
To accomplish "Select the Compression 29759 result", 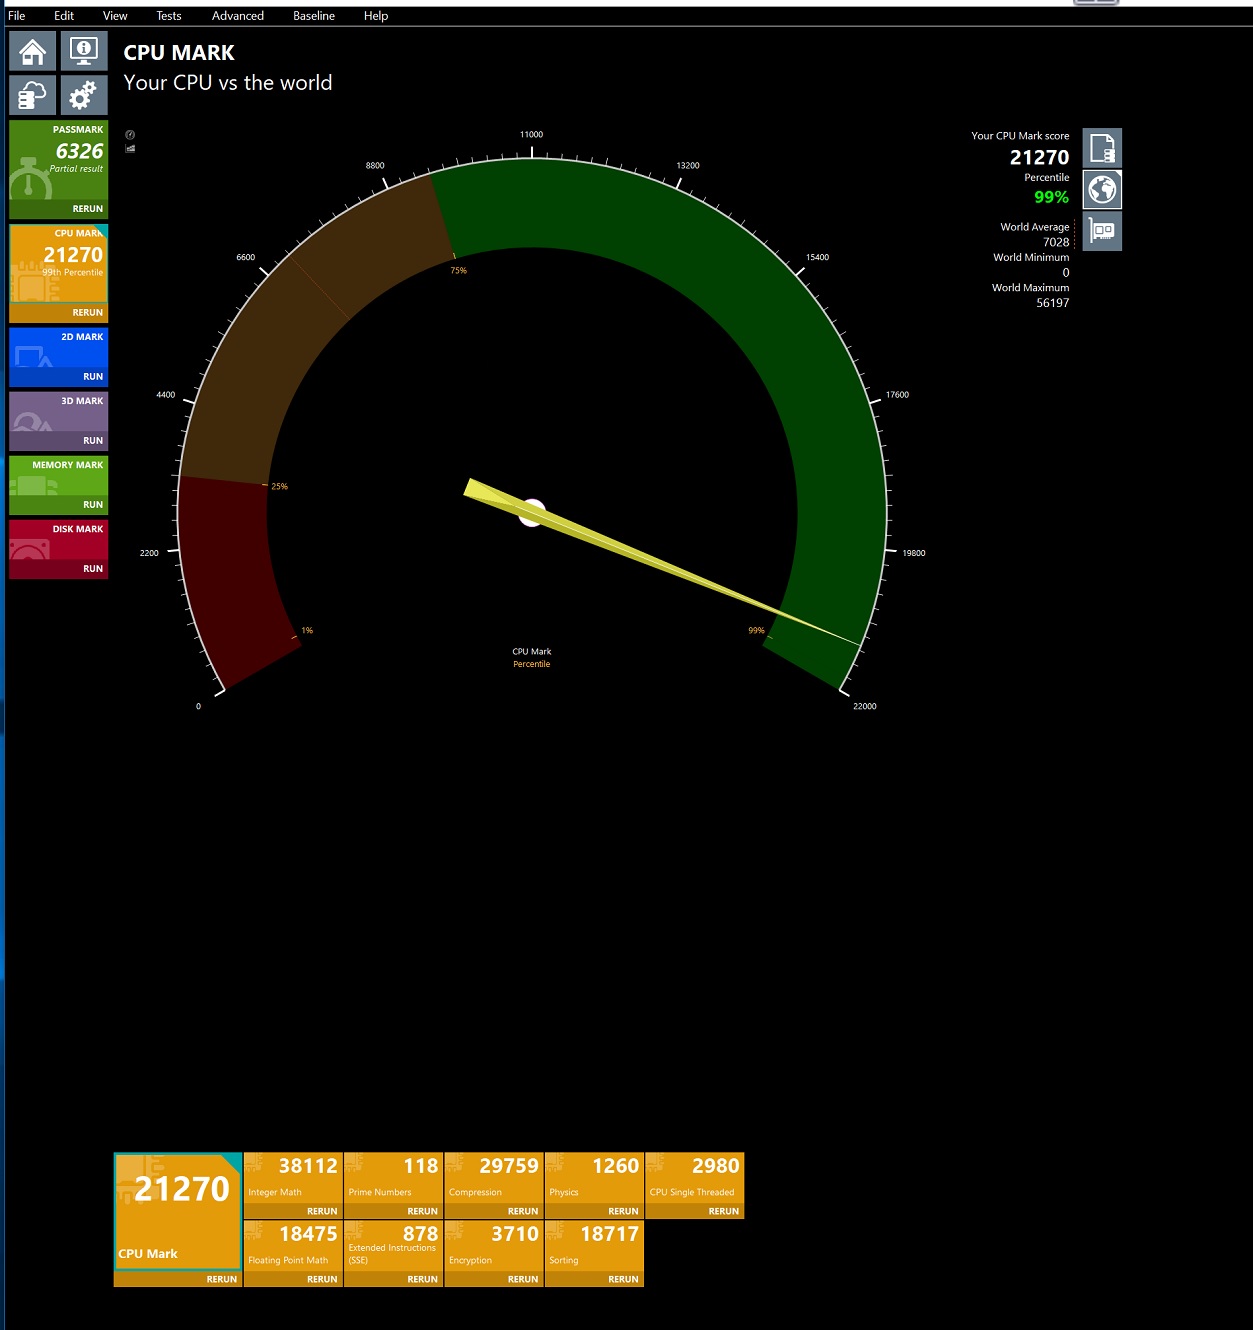I will (494, 1178).
